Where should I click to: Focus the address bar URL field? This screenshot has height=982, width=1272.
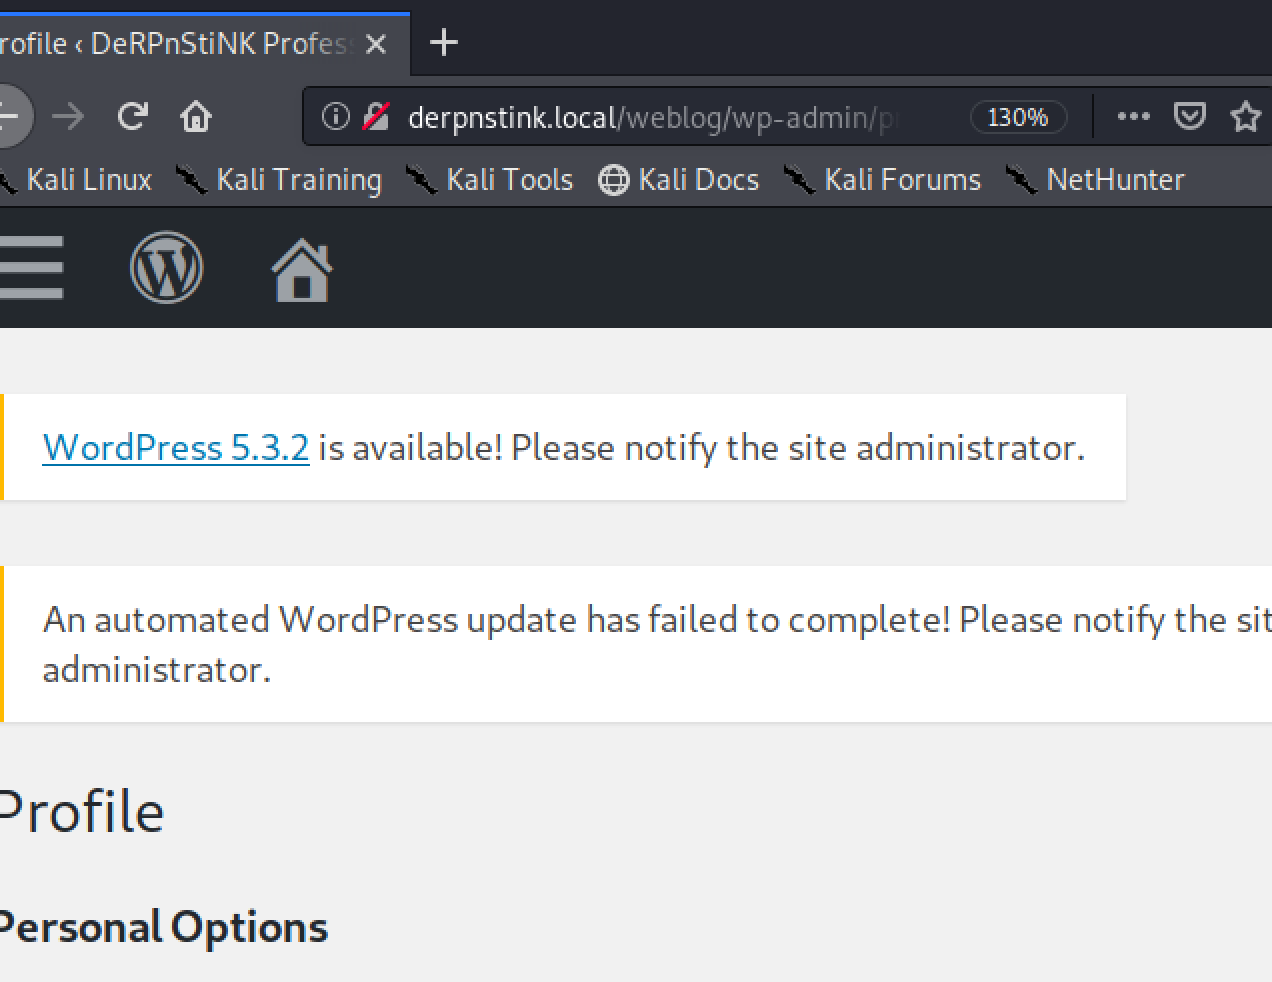650,117
